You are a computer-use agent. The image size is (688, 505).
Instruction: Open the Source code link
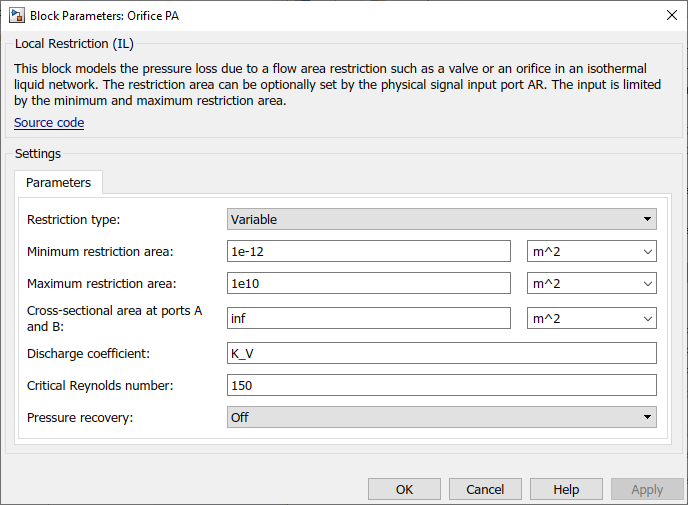tap(49, 123)
